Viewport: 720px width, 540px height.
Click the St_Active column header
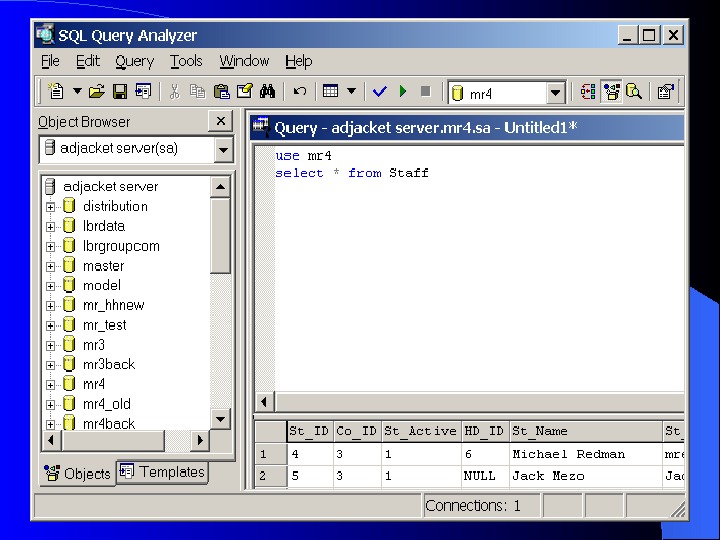pyautogui.click(x=421, y=431)
